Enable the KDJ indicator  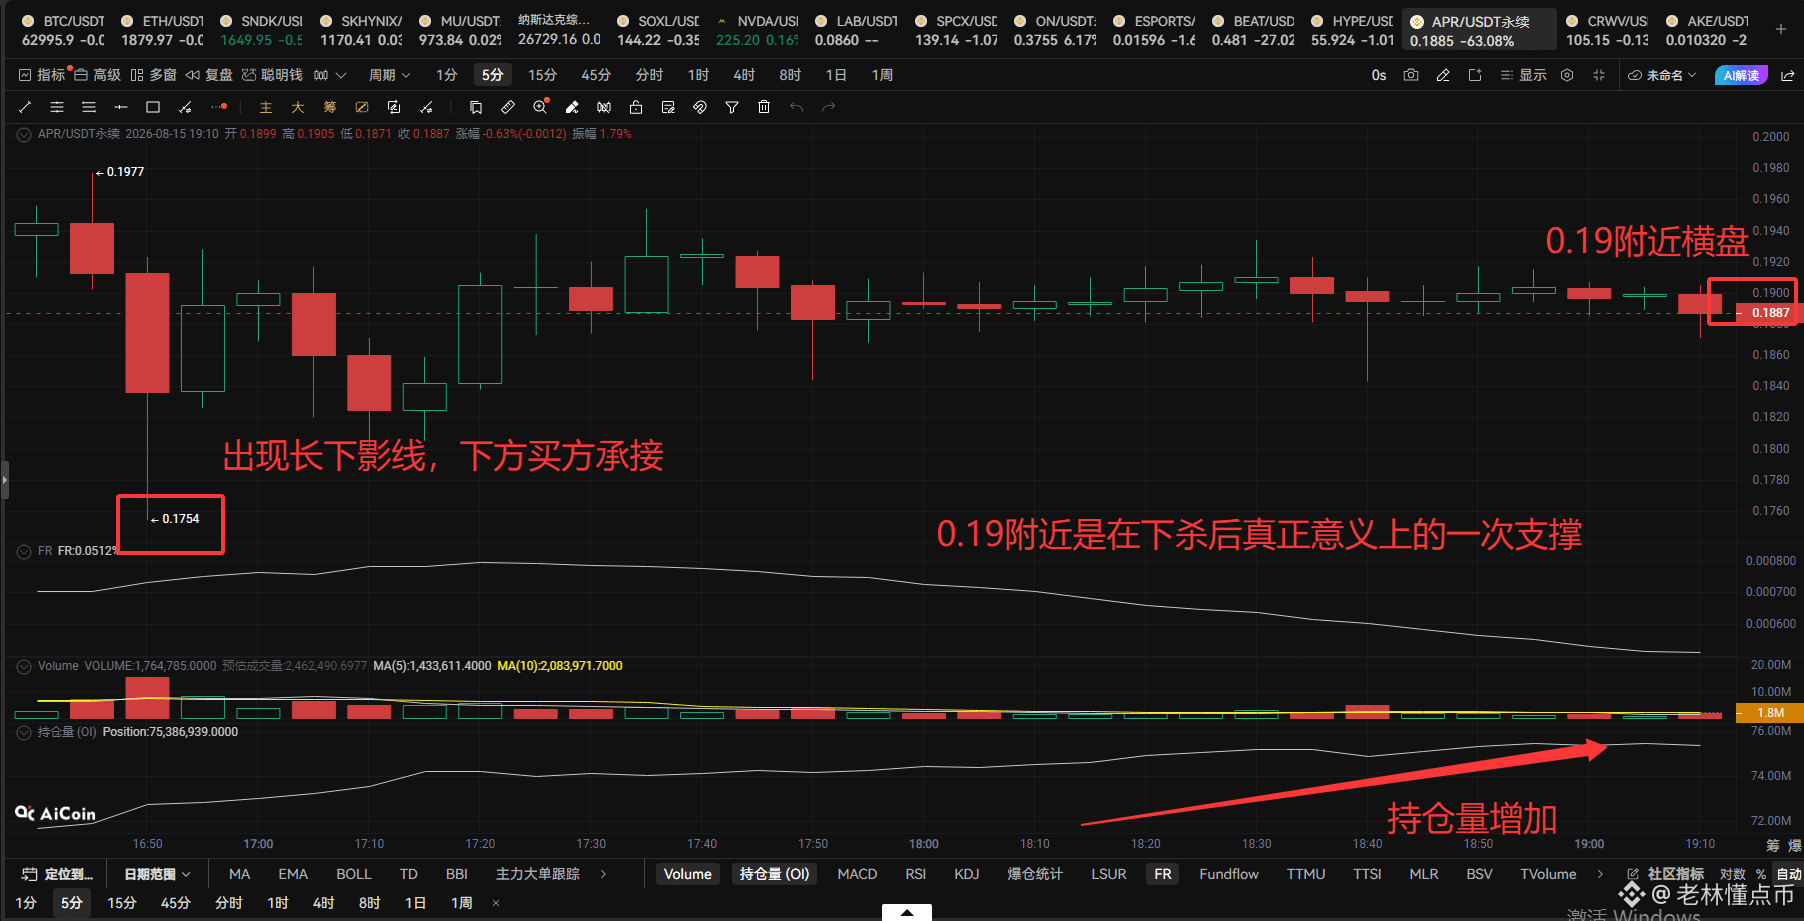(966, 874)
